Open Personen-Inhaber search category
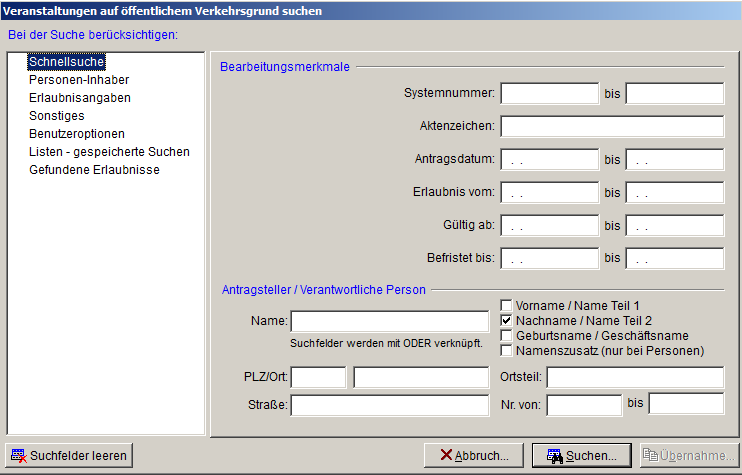 tap(78, 80)
